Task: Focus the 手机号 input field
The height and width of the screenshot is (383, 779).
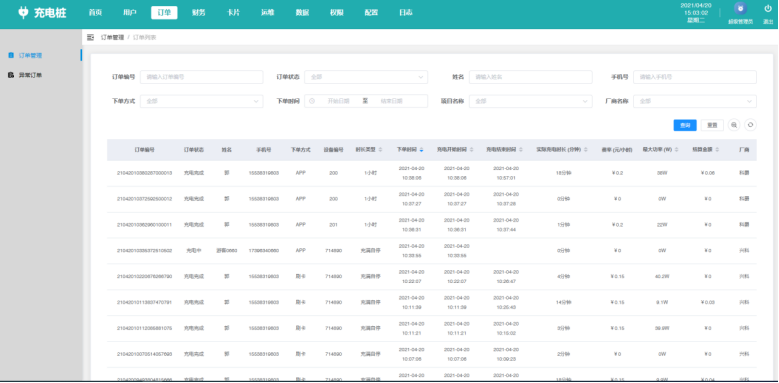Action: 695,77
